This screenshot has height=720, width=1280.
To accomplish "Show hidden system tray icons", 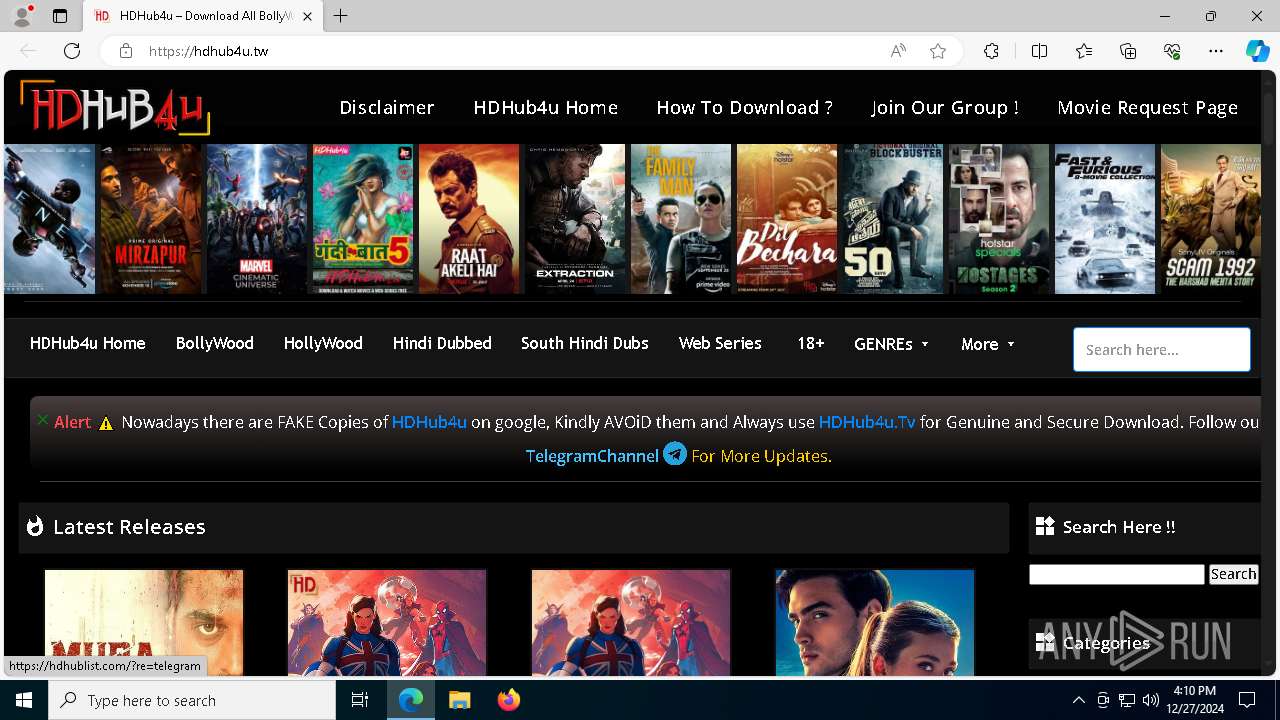I will coord(1078,700).
